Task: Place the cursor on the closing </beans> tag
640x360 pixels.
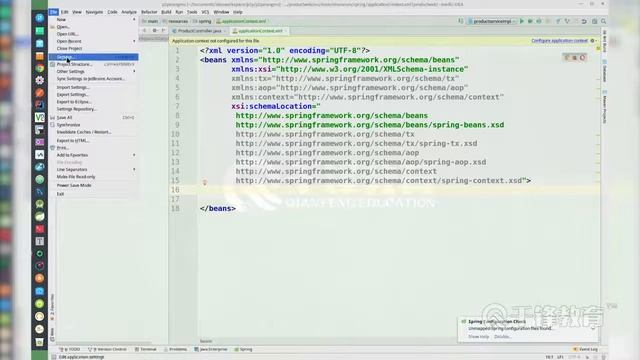Action: [218, 209]
